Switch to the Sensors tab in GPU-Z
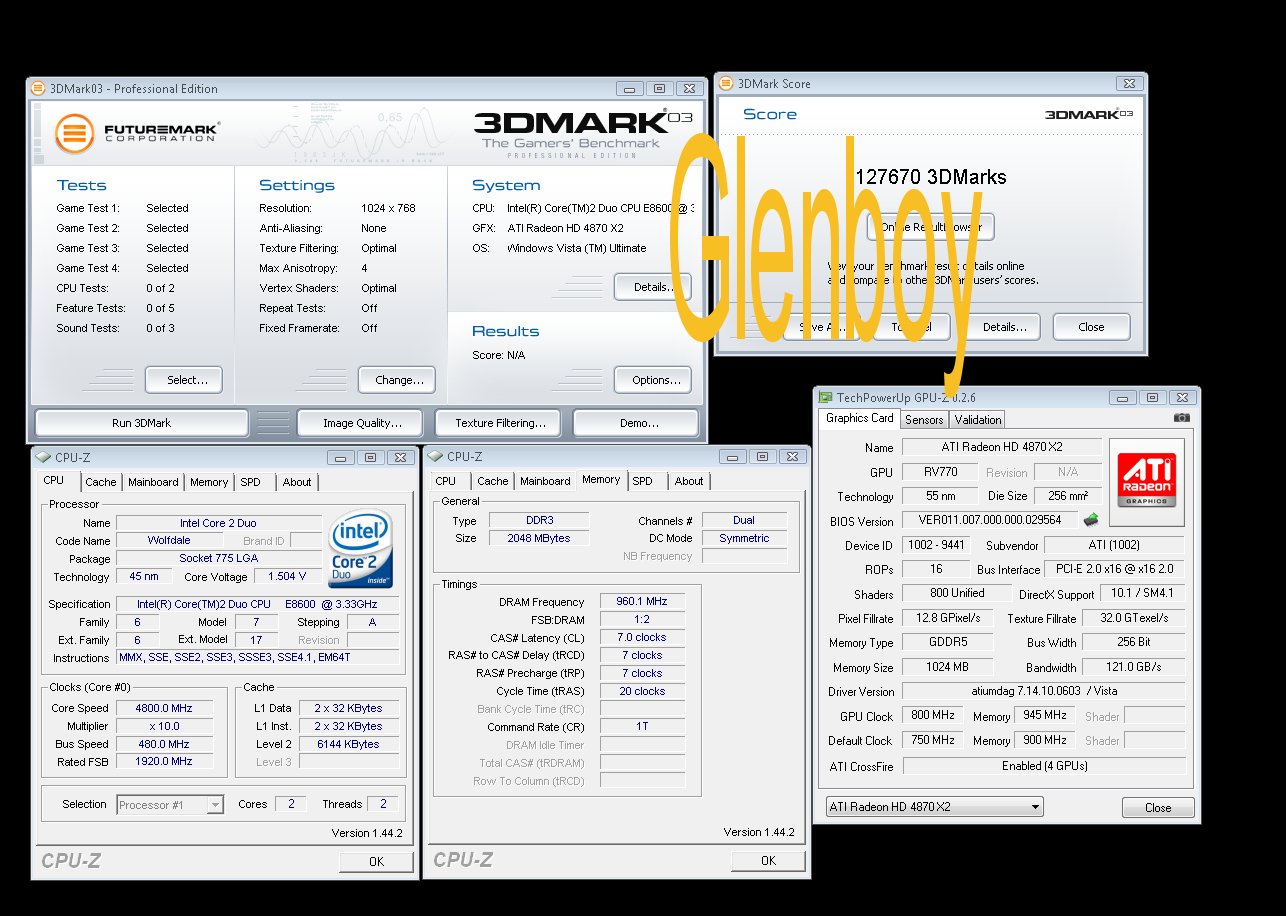Image resolution: width=1286 pixels, height=916 pixels. point(924,420)
